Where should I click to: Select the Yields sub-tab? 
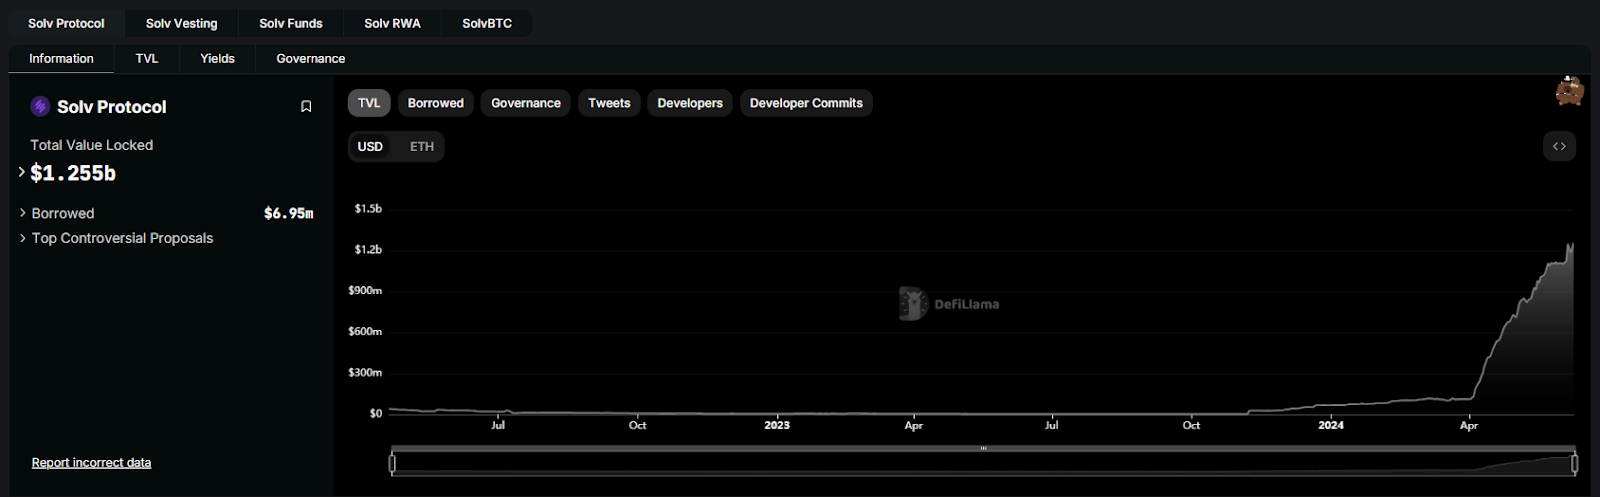(217, 59)
